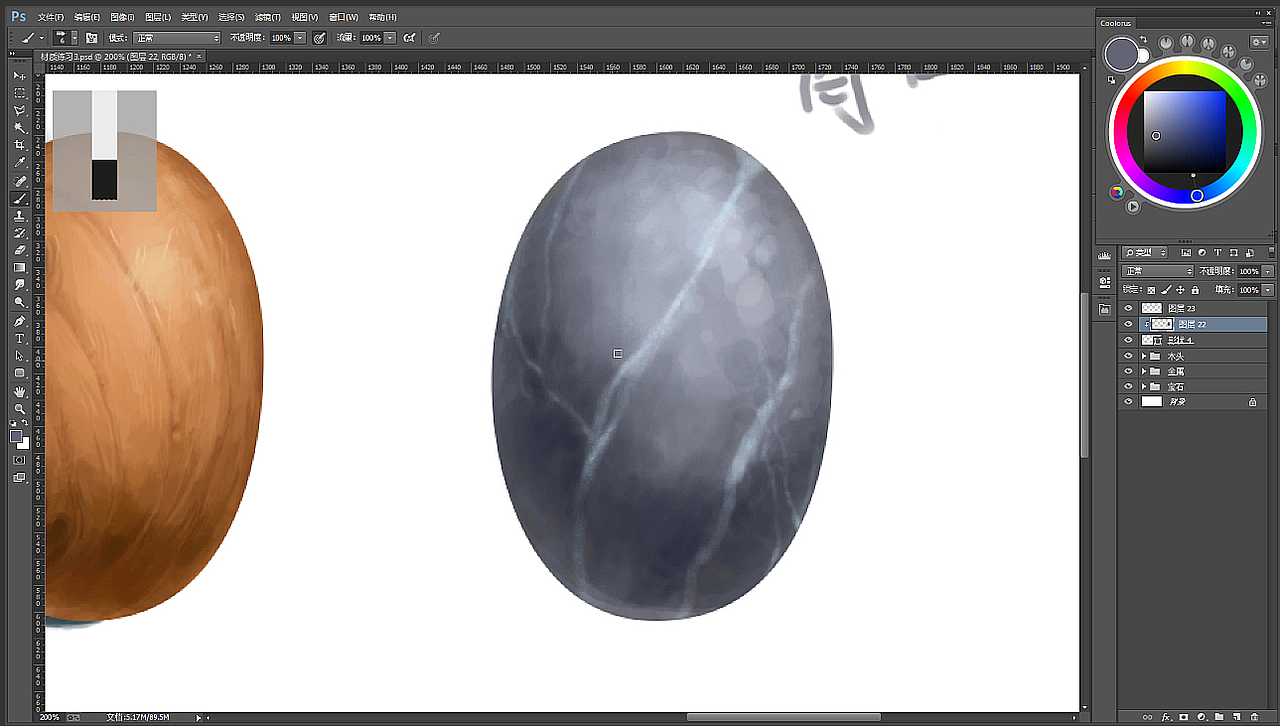Open the Coolorus settings gear button
1280x726 pixels.
pyautogui.click(x=1259, y=42)
